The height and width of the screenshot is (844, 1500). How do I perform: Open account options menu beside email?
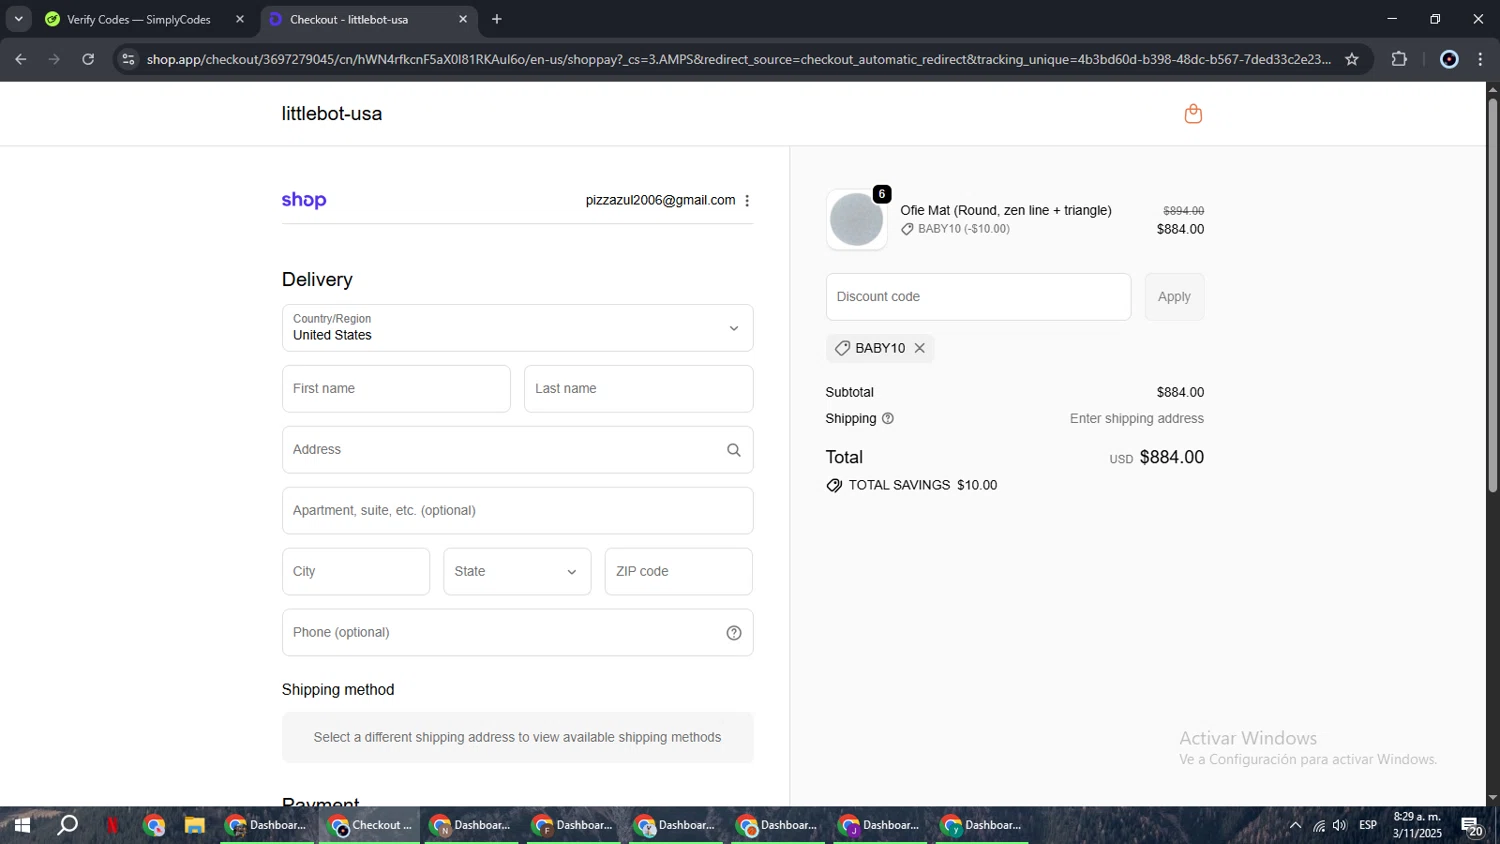[x=747, y=201]
